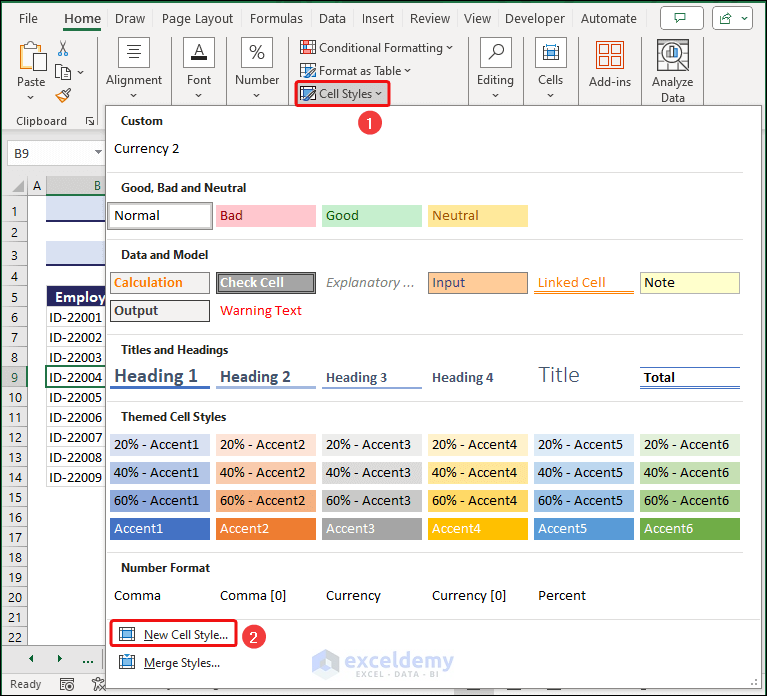767x696 pixels.
Task: Apply the Normal cell style
Action: click(x=160, y=216)
